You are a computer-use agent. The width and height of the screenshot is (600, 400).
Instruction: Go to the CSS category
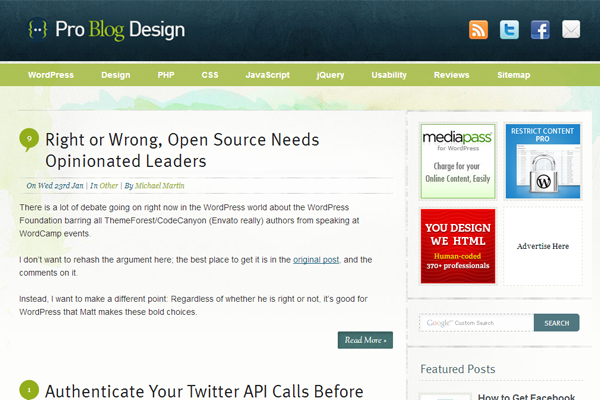point(210,75)
